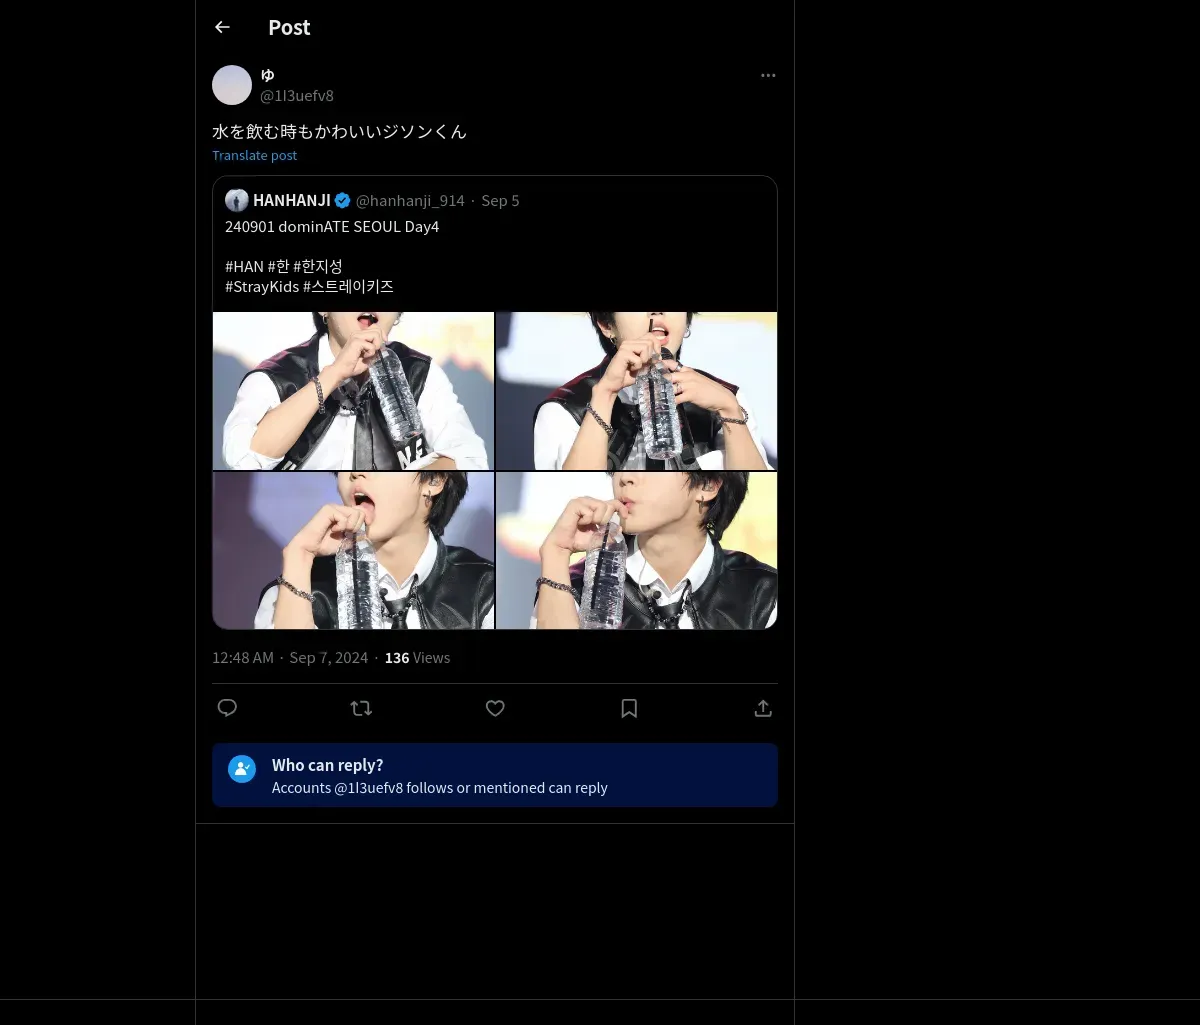1200x1025 pixels.
Task: Click the Who can reply people icon
Action: [242, 768]
